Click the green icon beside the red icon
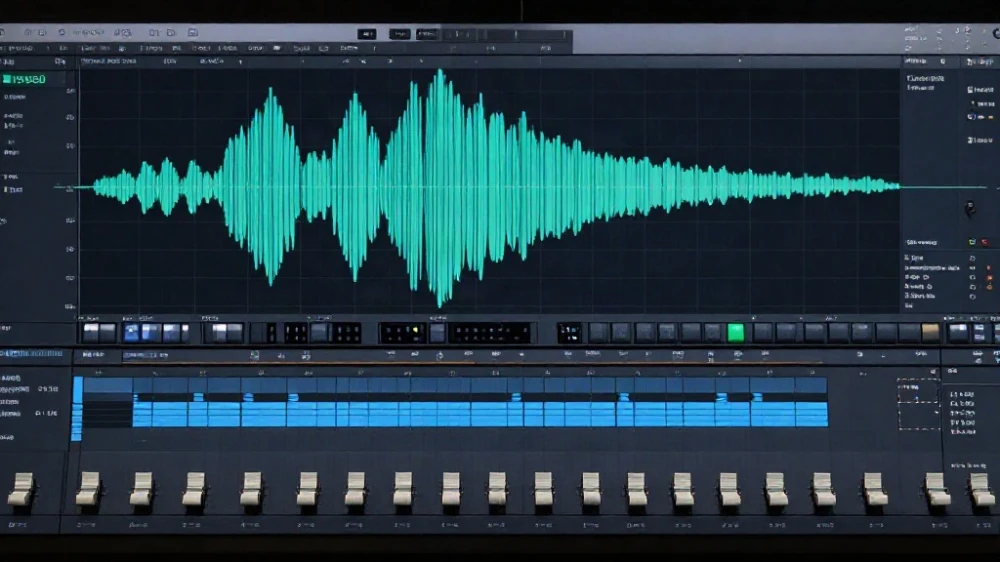1000x562 pixels. 972,242
